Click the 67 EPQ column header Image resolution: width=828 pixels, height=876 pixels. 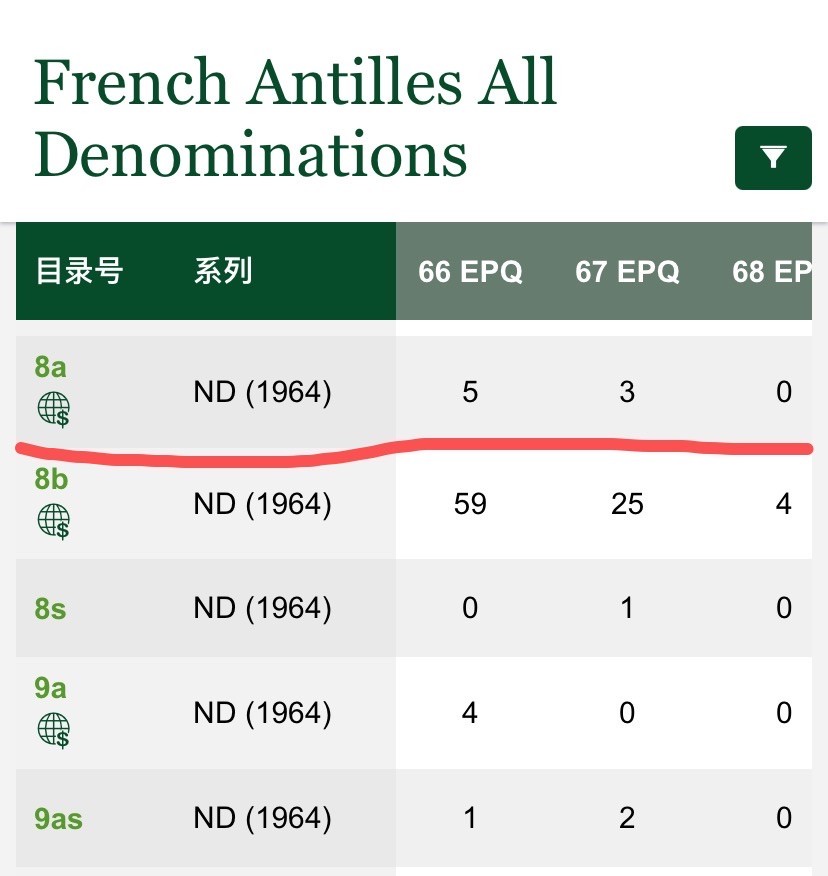(x=627, y=271)
